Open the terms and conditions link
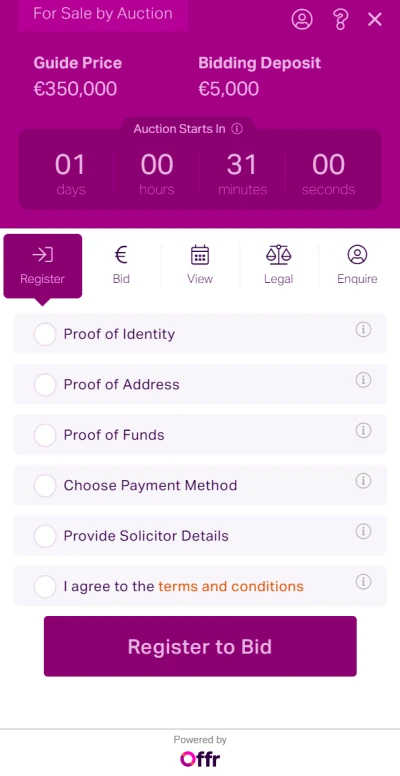400x776 pixels. 231,586
